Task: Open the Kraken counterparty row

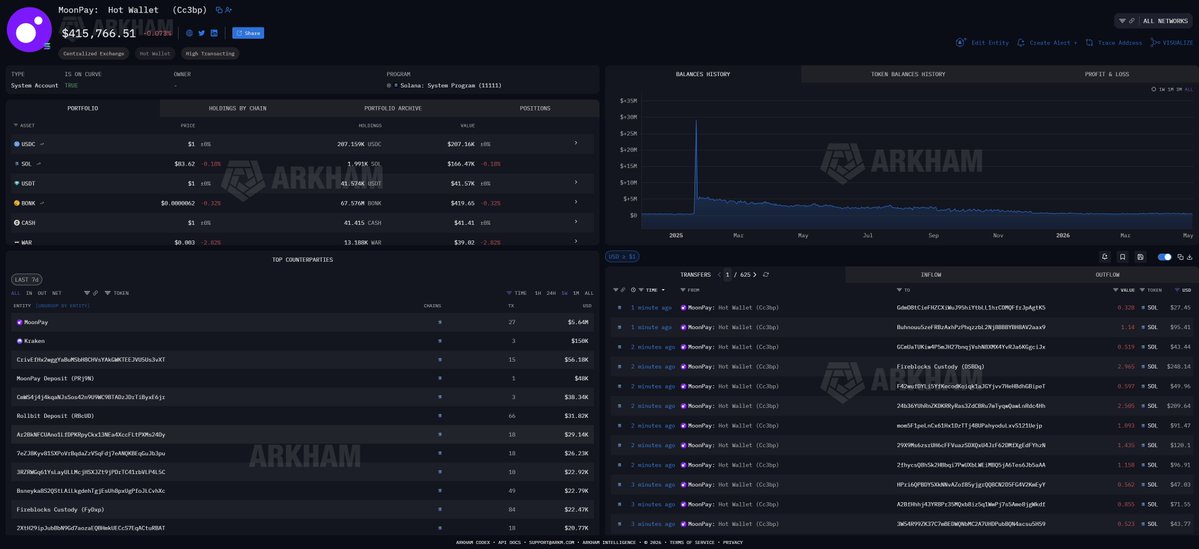Action: pyautogui.click(x=302, y=341)
